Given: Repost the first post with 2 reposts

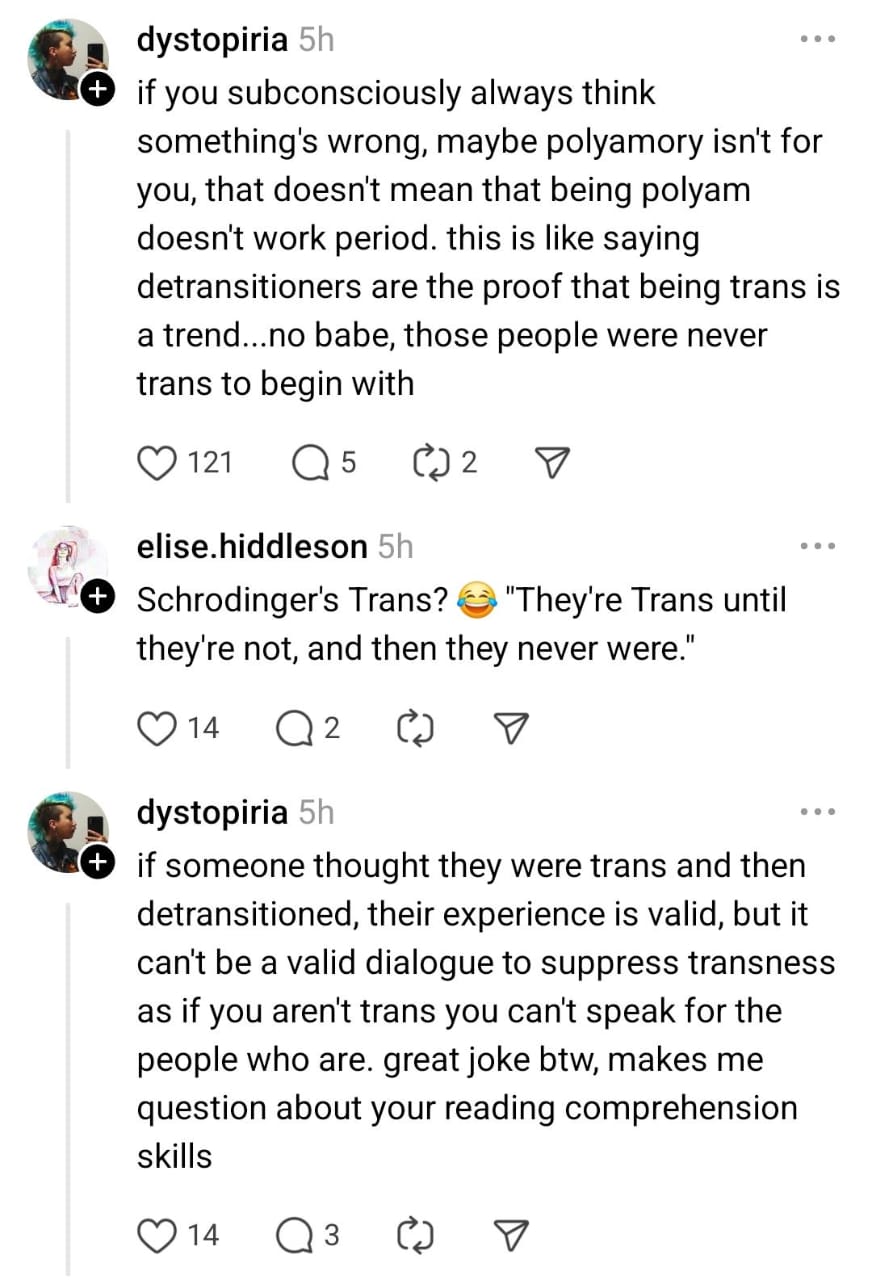Looking at the screenshot, I should click(x=430, y=462).
